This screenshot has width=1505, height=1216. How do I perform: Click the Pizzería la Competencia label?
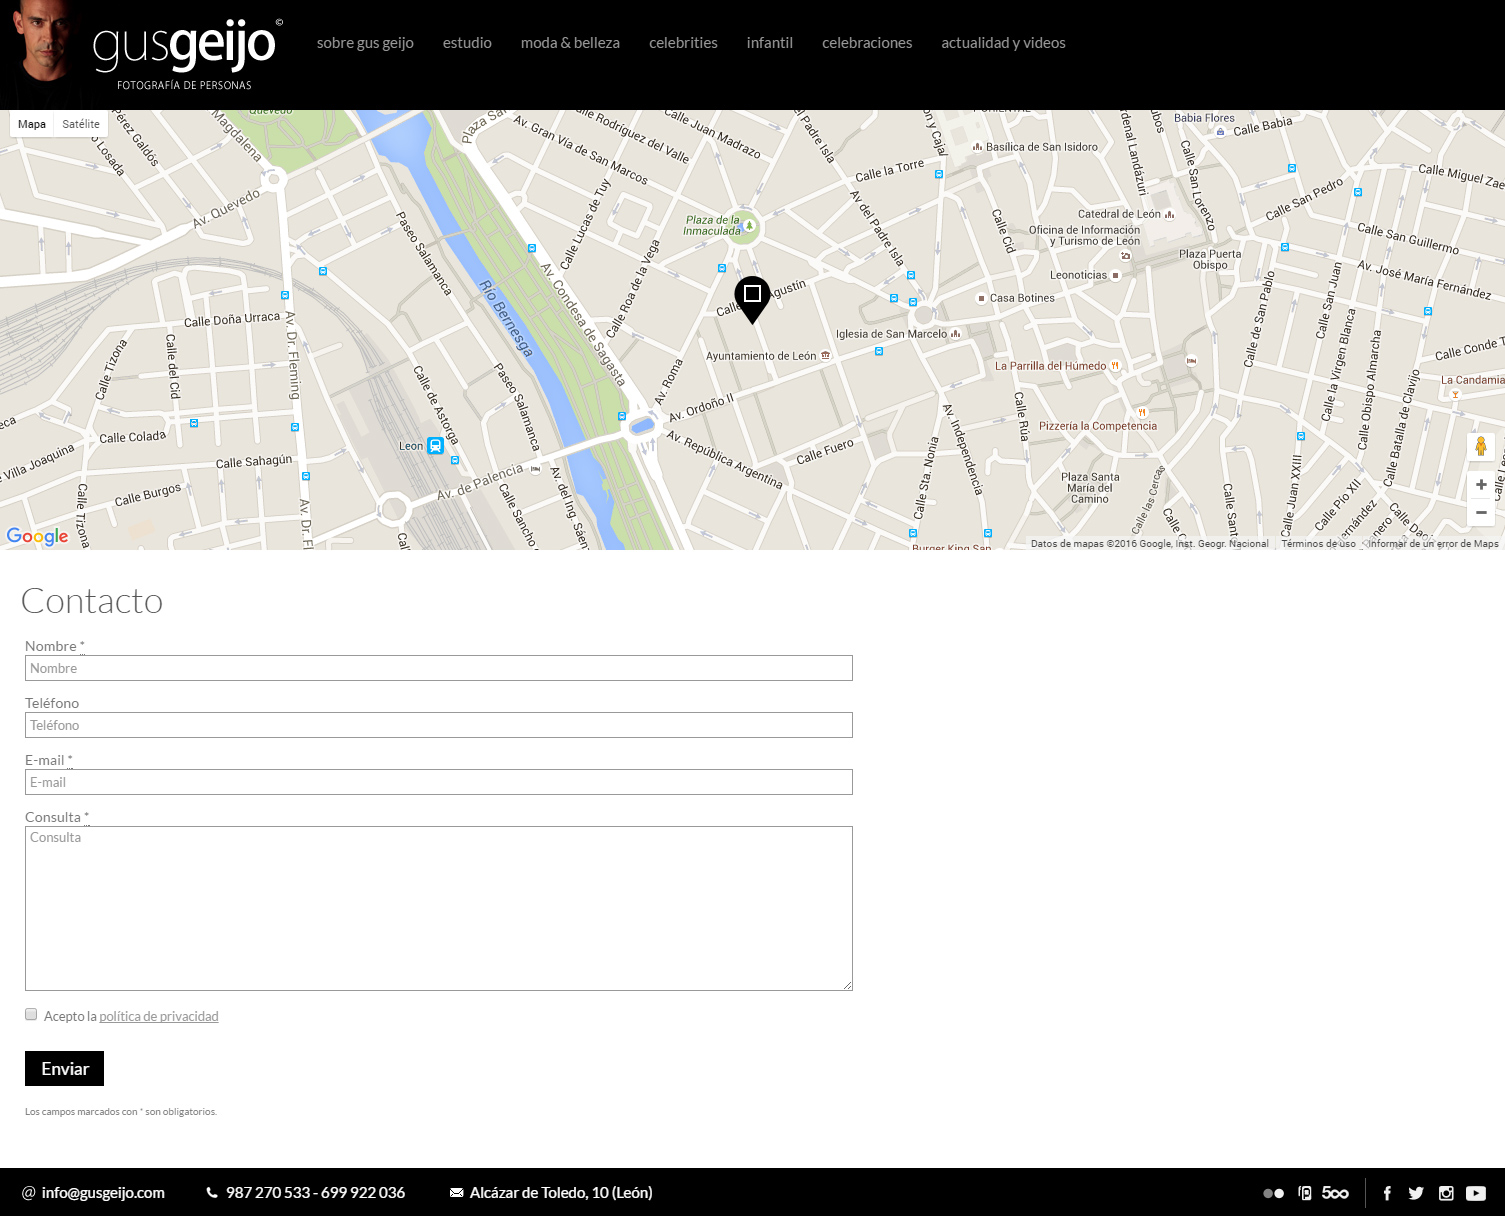click(1098, 426)
